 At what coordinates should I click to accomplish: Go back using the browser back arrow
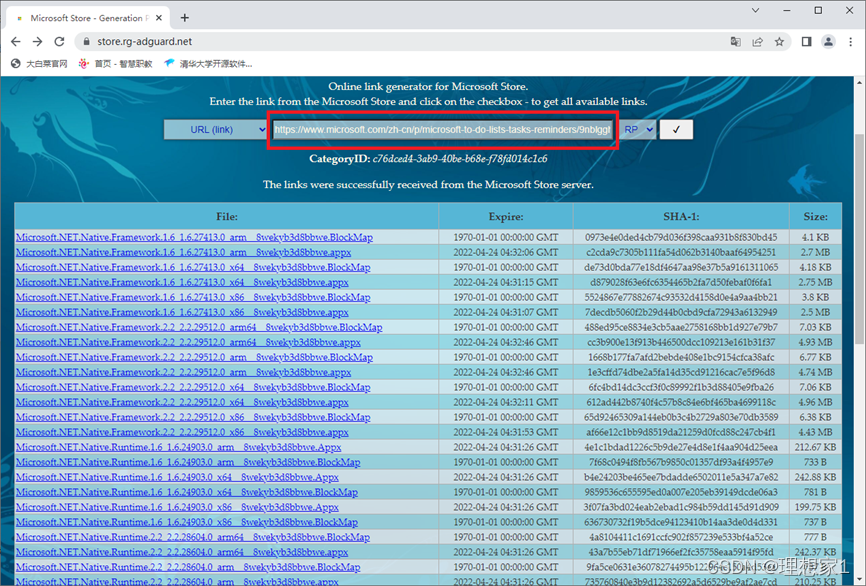click(15, 41)
